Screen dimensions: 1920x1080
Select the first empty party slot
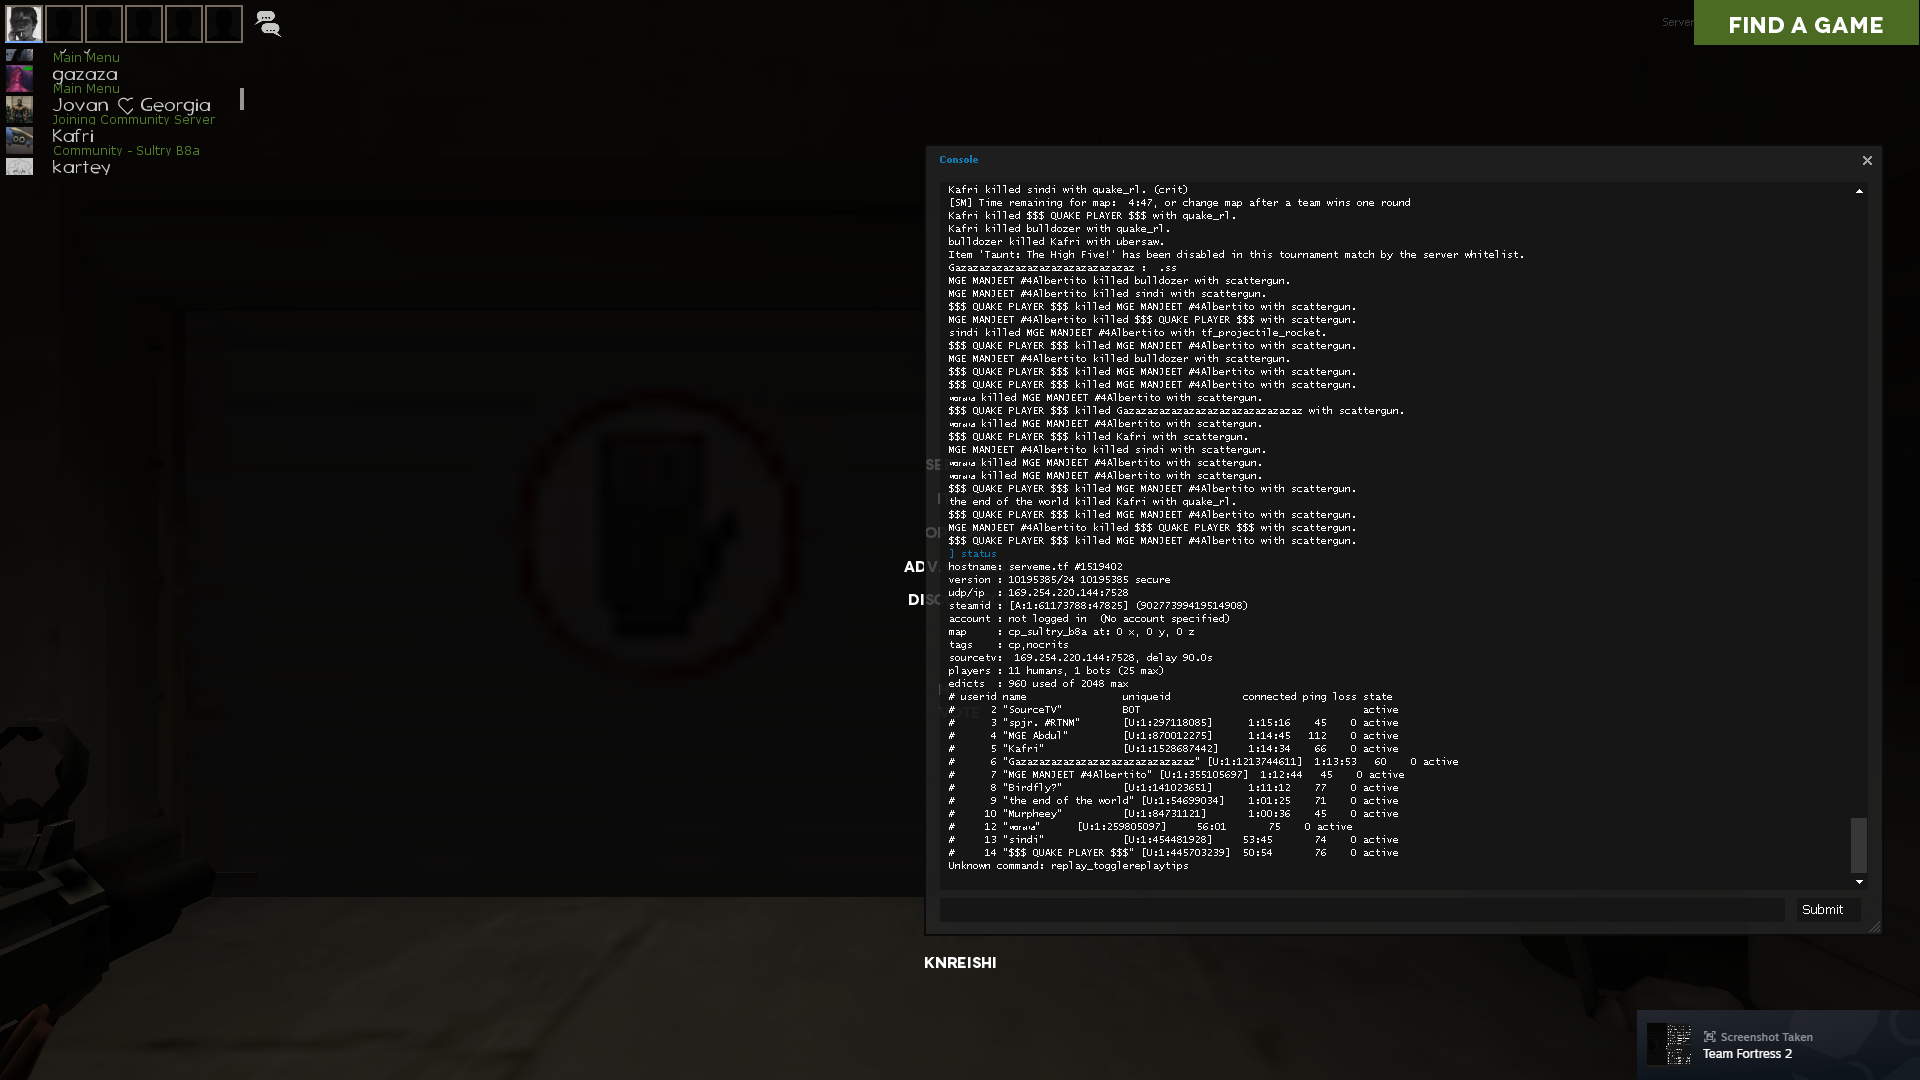[x=64, y=23]
